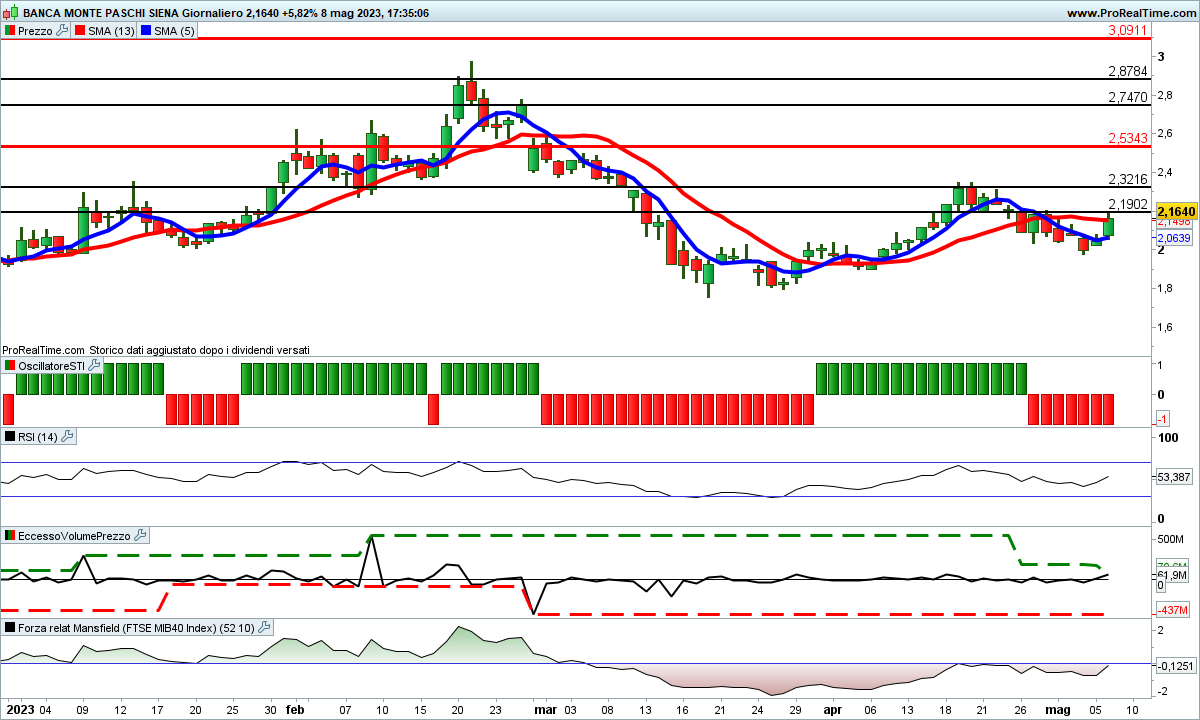Click the red 2,5343 price level label
Viewport: 1200px width, 720px height.
1128,138
